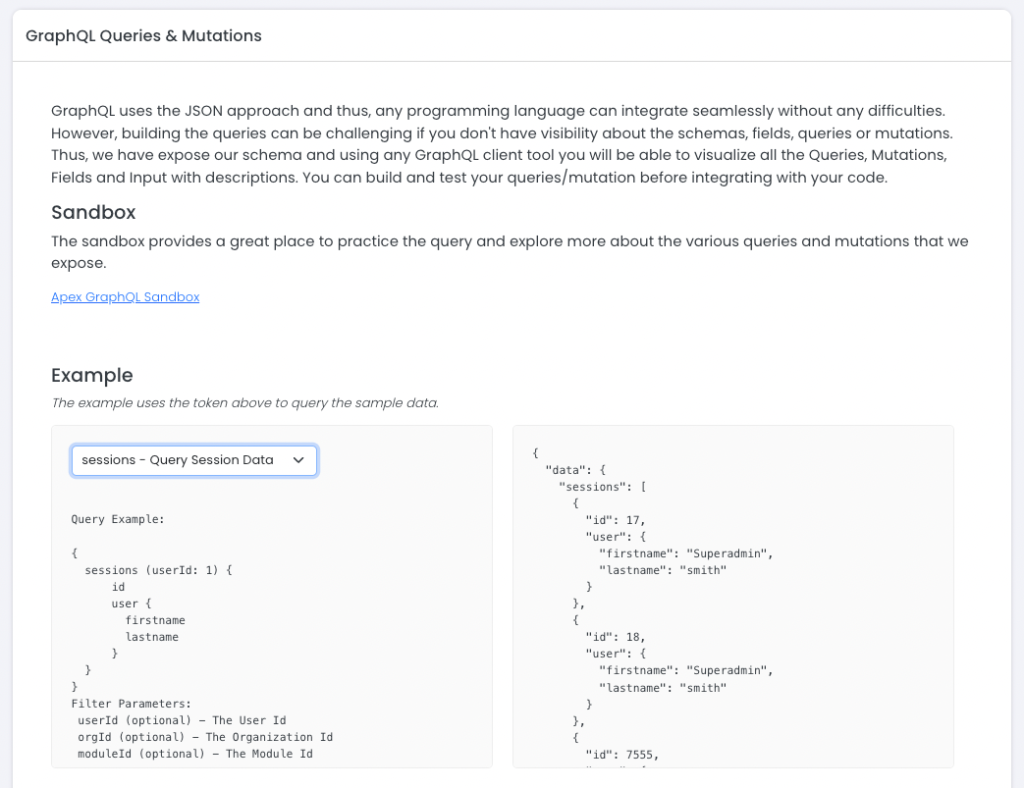
Task: Click the dropdown chevron arrow icon
Action: click(298, 460)
